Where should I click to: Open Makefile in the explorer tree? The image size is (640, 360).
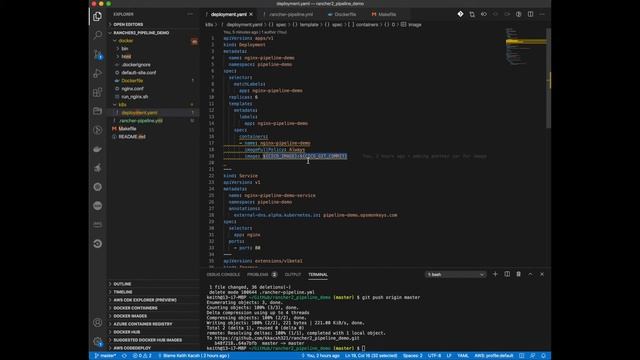127,129
